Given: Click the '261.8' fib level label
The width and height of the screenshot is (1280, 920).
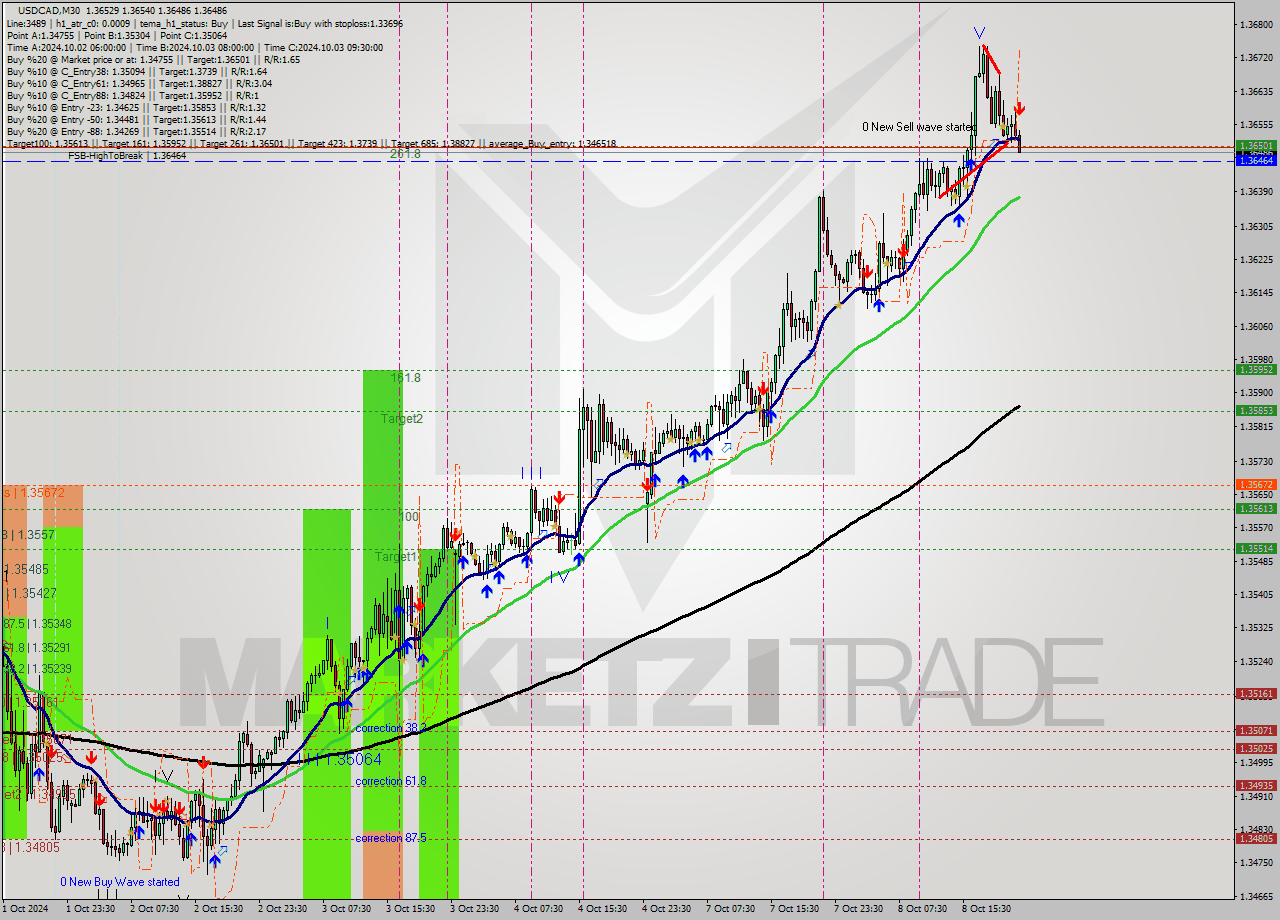Looking at the screenshot, I should click(404, 154).
